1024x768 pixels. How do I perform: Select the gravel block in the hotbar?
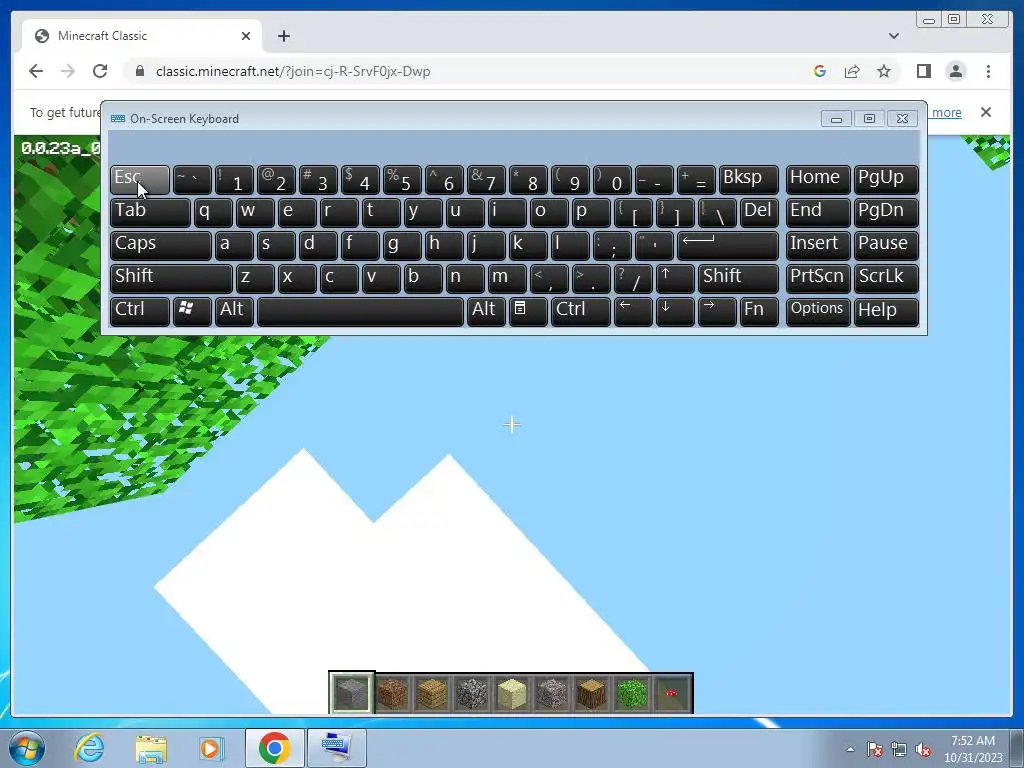552,693
